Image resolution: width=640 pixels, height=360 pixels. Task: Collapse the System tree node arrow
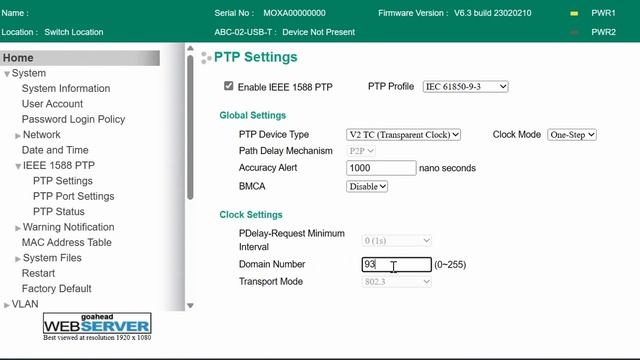click(x=7, y=74)
